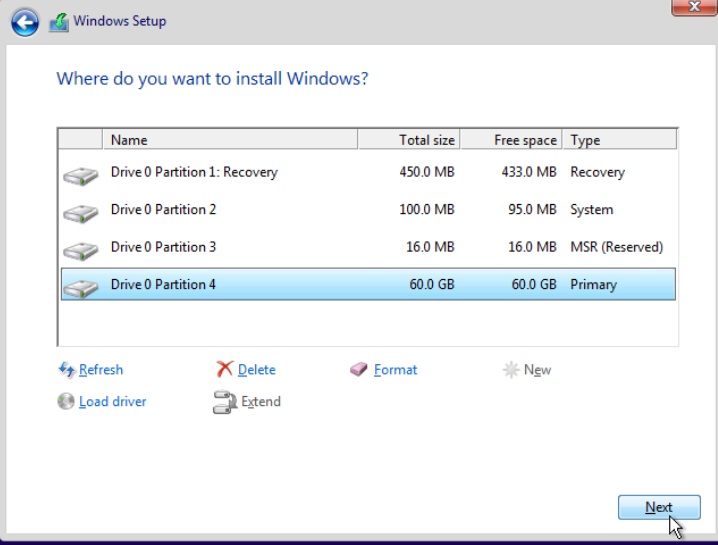Image resolution: width=718 pixels, height=545 pixels.
Task: Click the 60.0 GB free space cell
Action: tap(534, 284)
